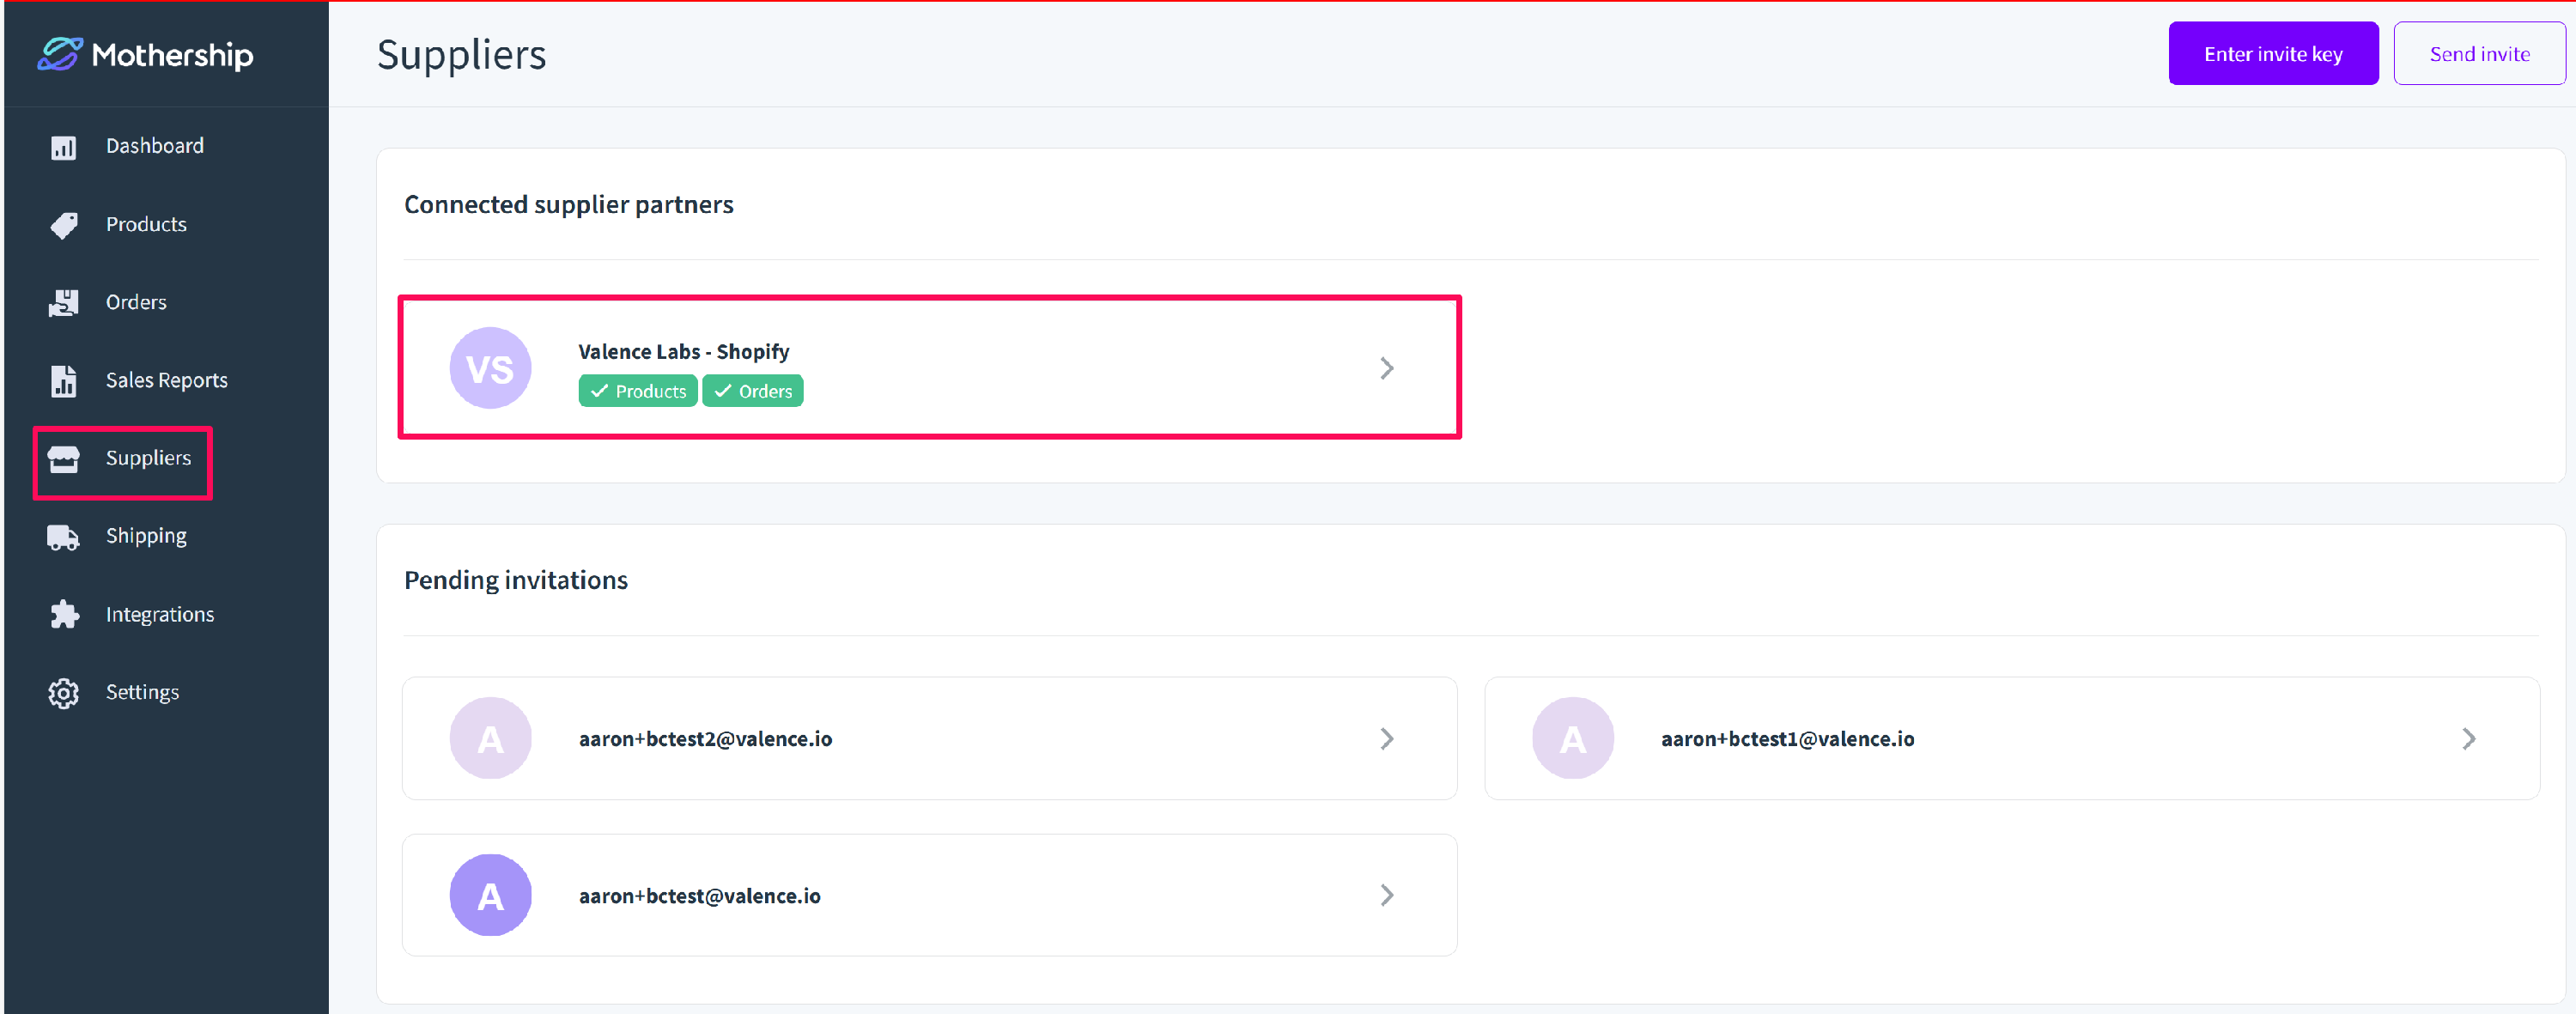
Task: Open the Sales Reports menu label
Action: (x=166, y=381)
